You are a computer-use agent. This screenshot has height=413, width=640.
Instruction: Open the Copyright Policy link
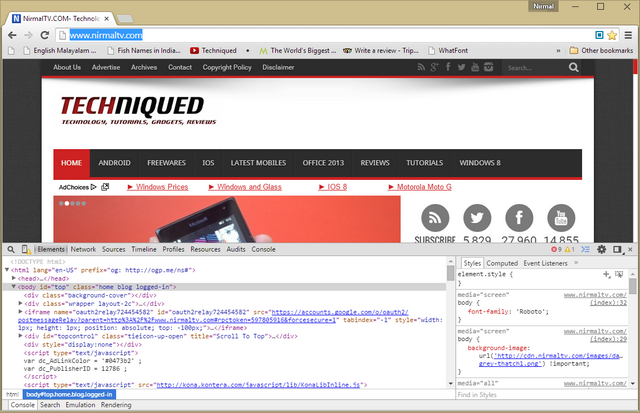[227, 67]
